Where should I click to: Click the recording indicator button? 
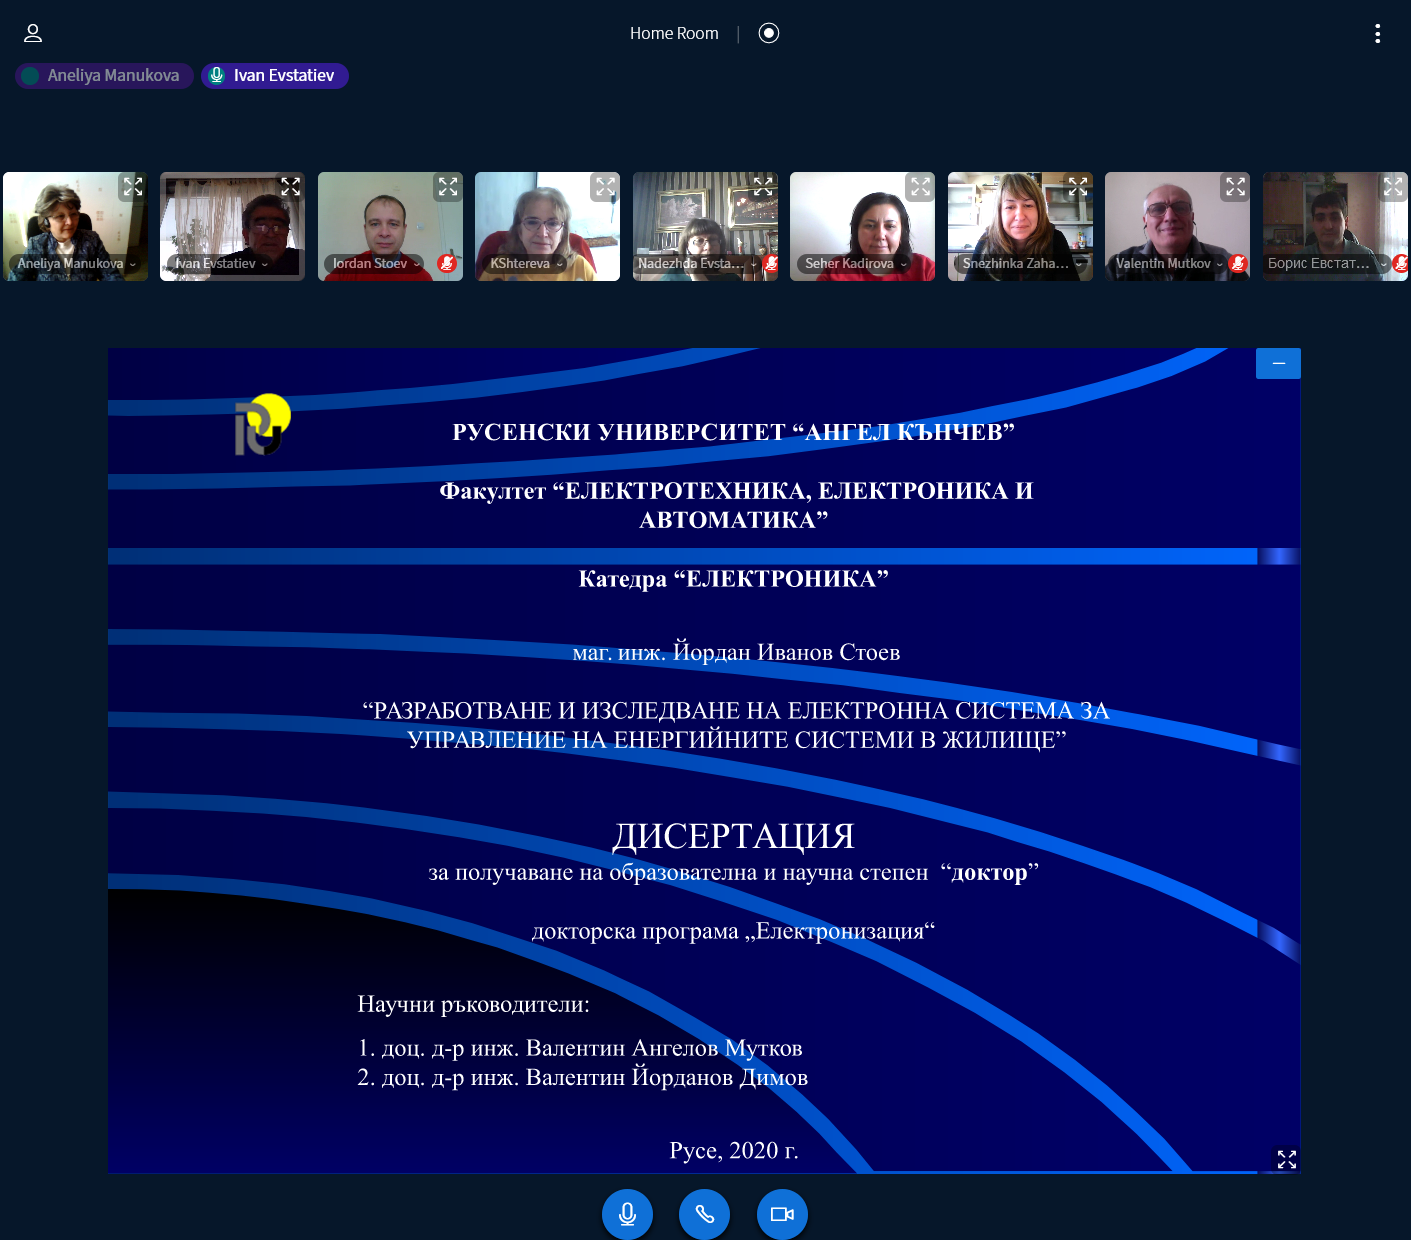point(769,33)
